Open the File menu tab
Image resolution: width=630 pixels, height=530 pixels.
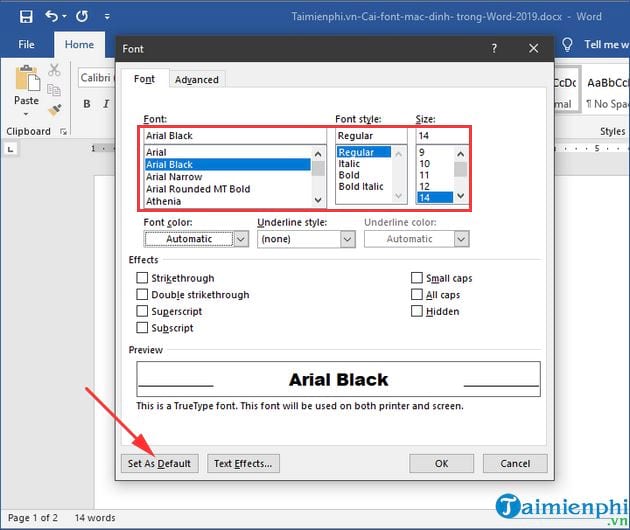(x=27, y=44)
